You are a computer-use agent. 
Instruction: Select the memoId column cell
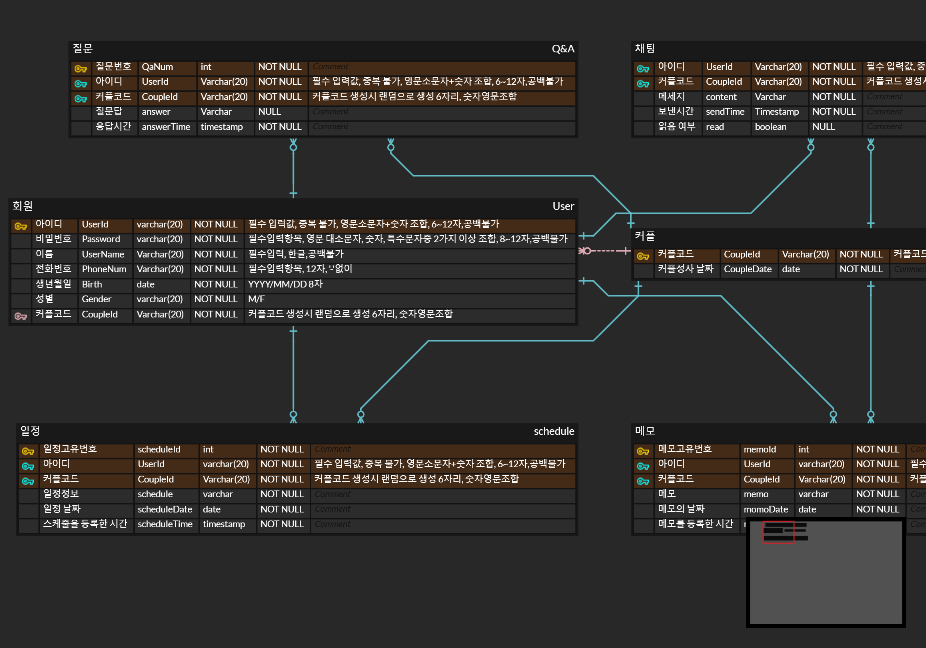point(767,450)
